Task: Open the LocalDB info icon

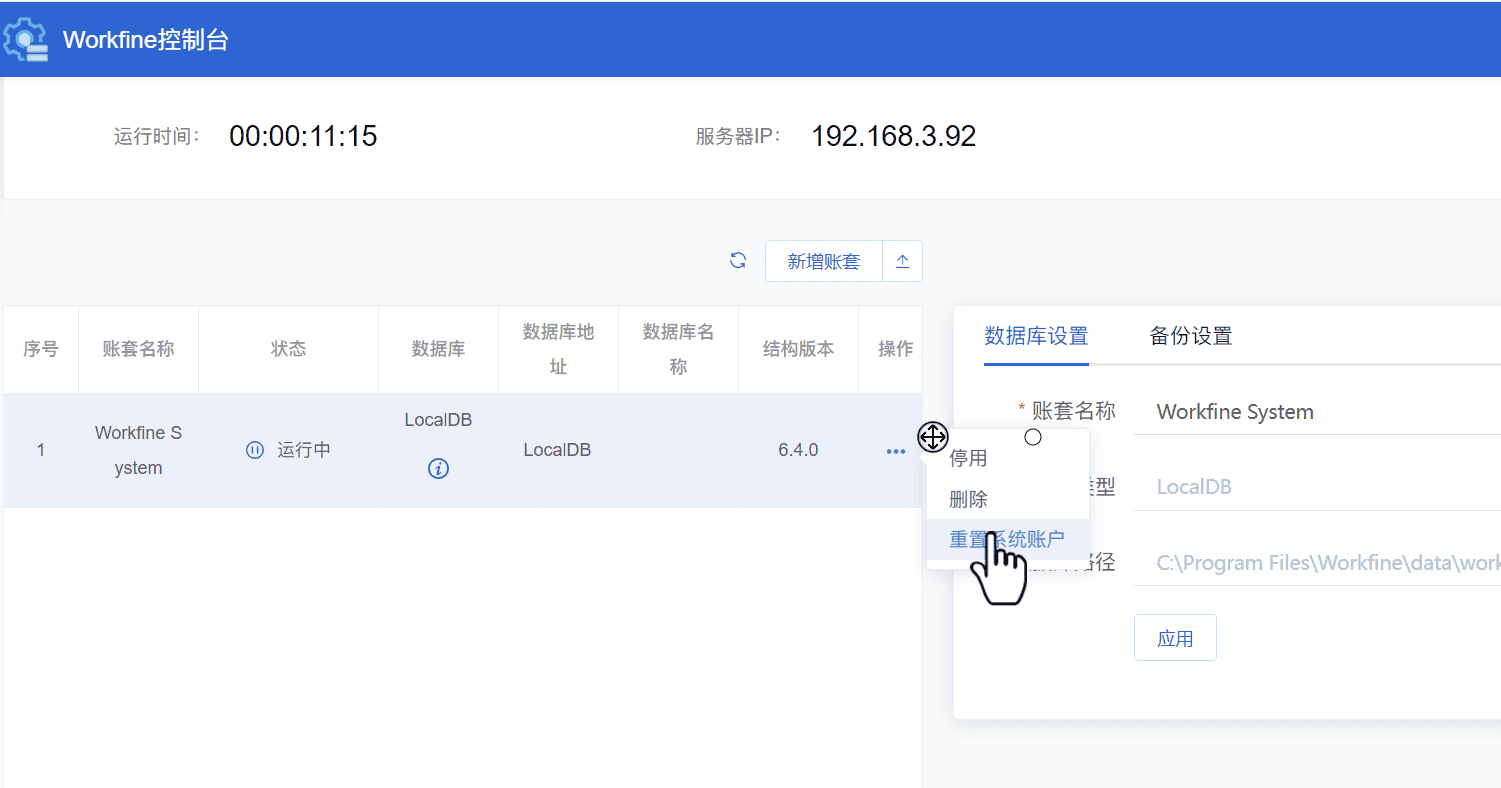Action: pyautogui.click(x=438, y=468)
